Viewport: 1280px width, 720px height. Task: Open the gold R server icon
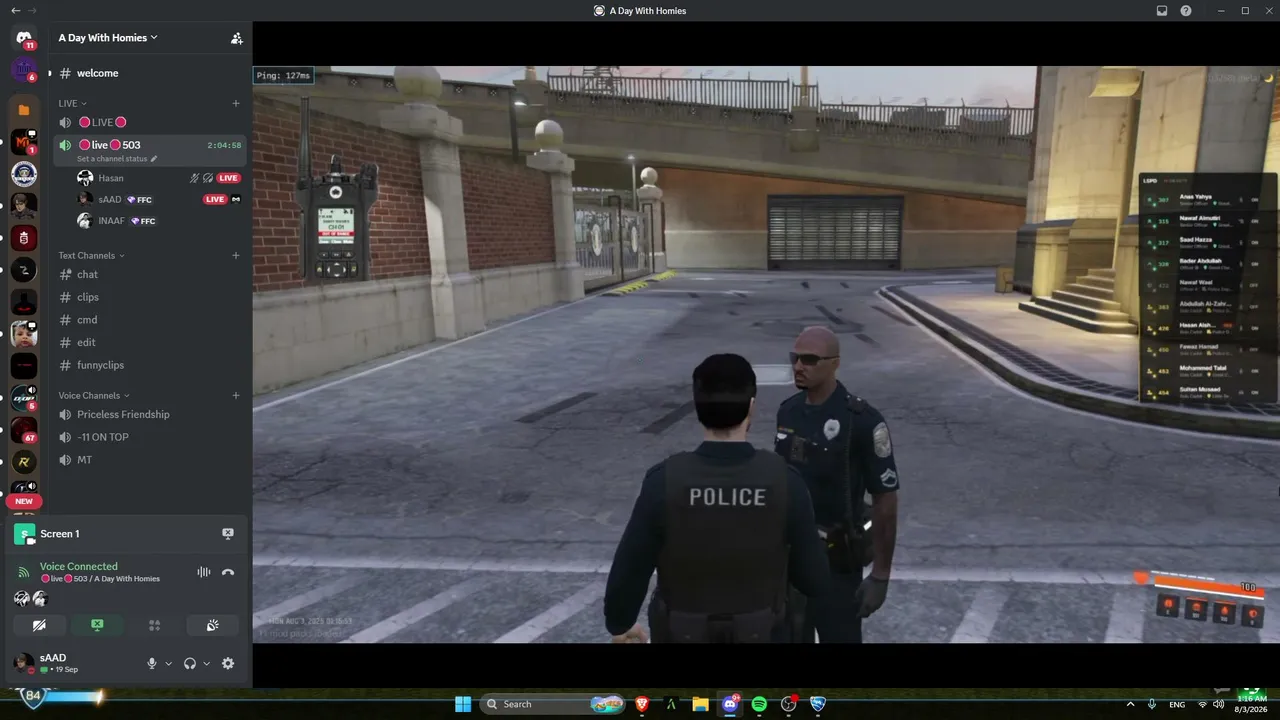pos(24,462)
